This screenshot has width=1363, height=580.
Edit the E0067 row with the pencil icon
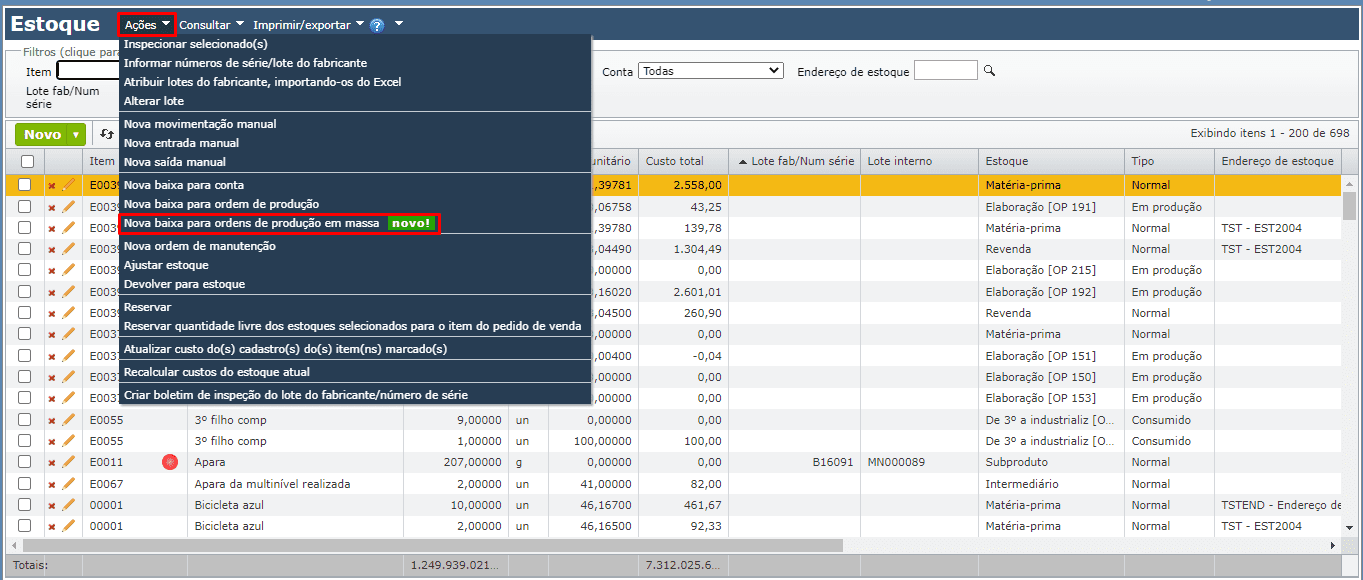(69, 484)
